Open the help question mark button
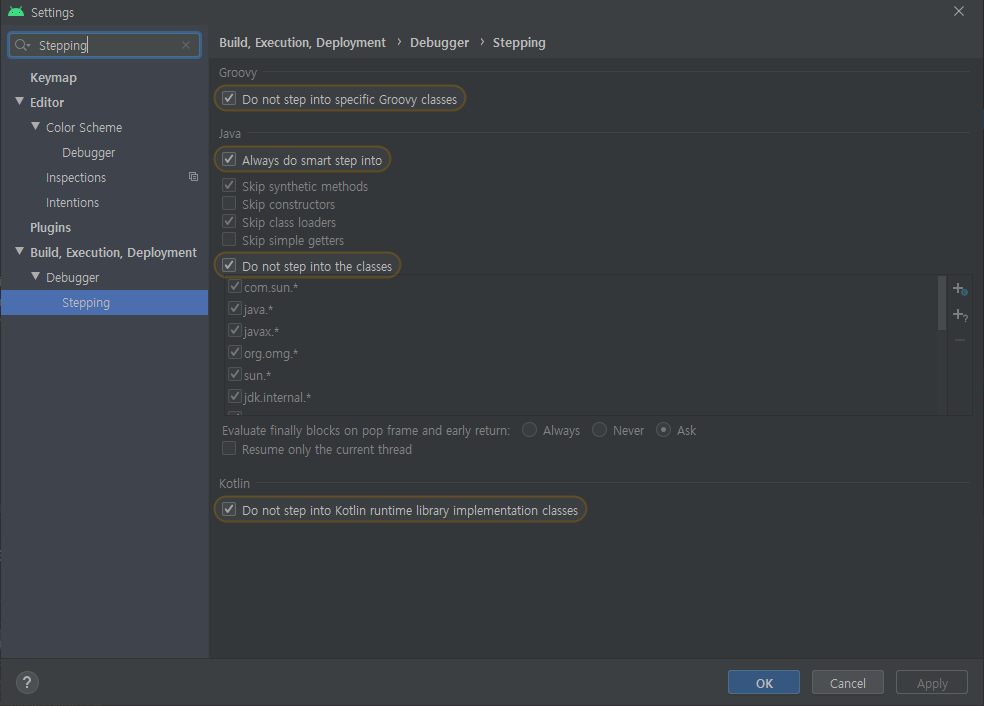 point(27,682)
